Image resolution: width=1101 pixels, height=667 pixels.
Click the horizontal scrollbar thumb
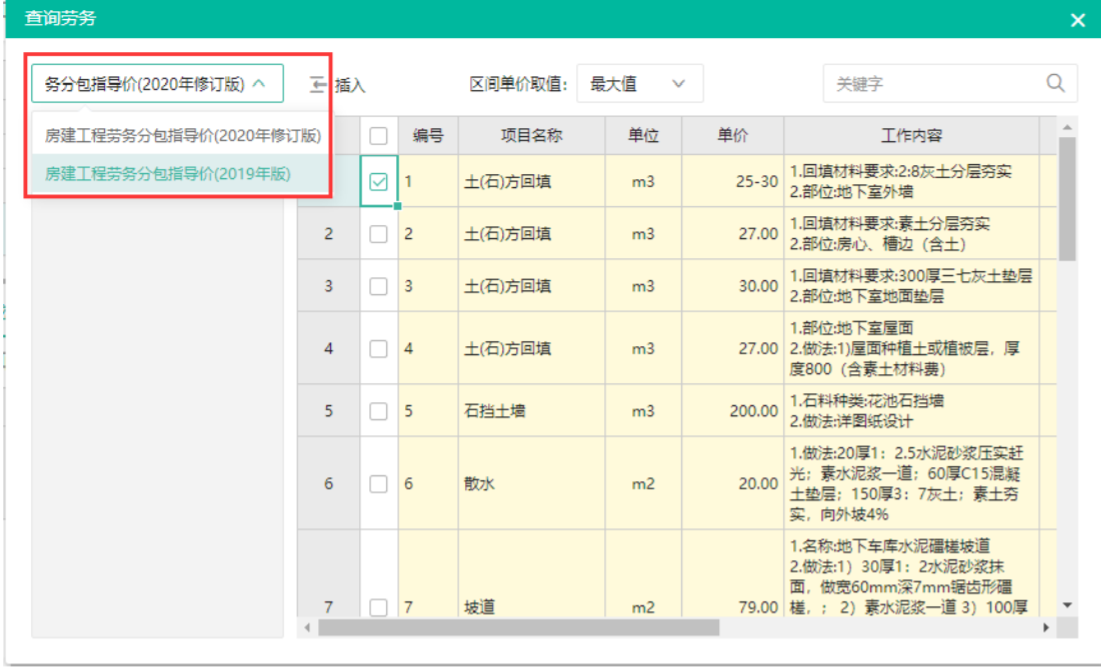point(519,627)
